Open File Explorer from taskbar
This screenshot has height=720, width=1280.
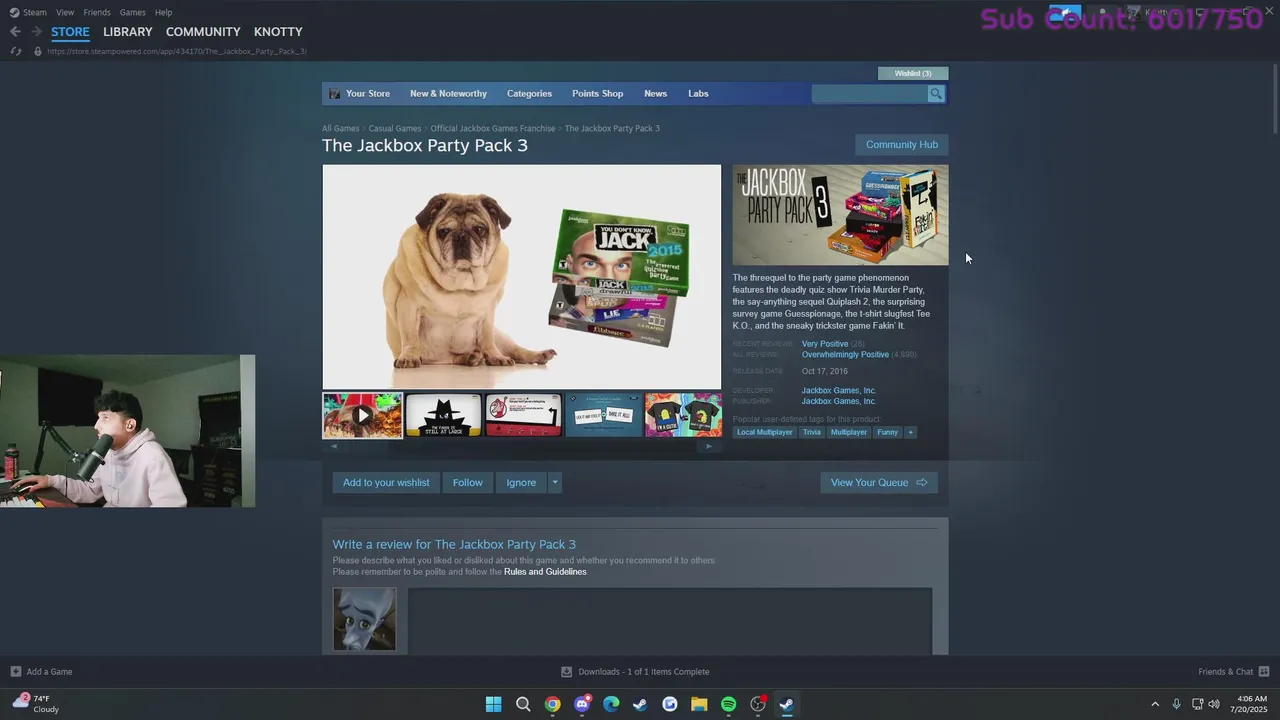[699, 704]
